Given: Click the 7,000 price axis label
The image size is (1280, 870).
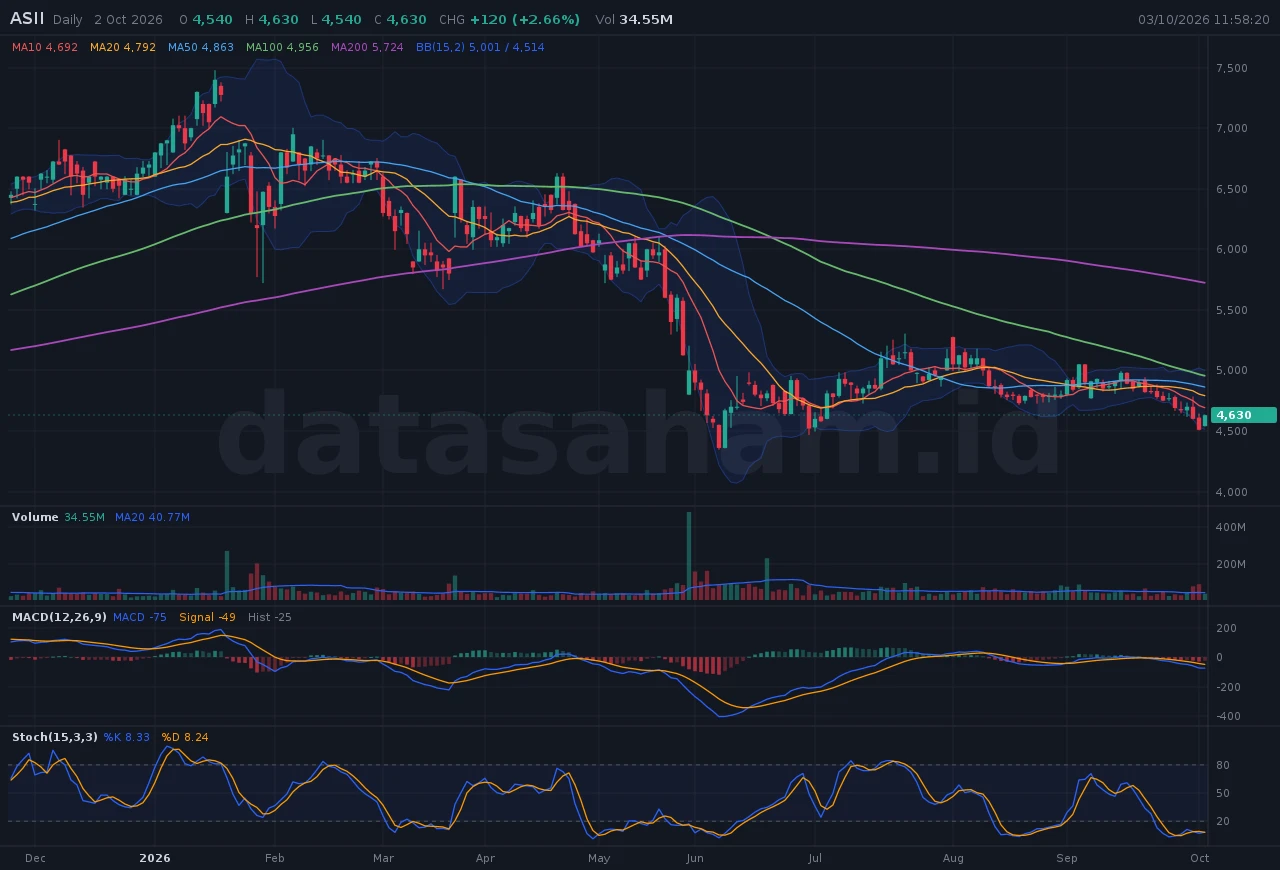Looking at the screenshot, I should coord(1231,128).
